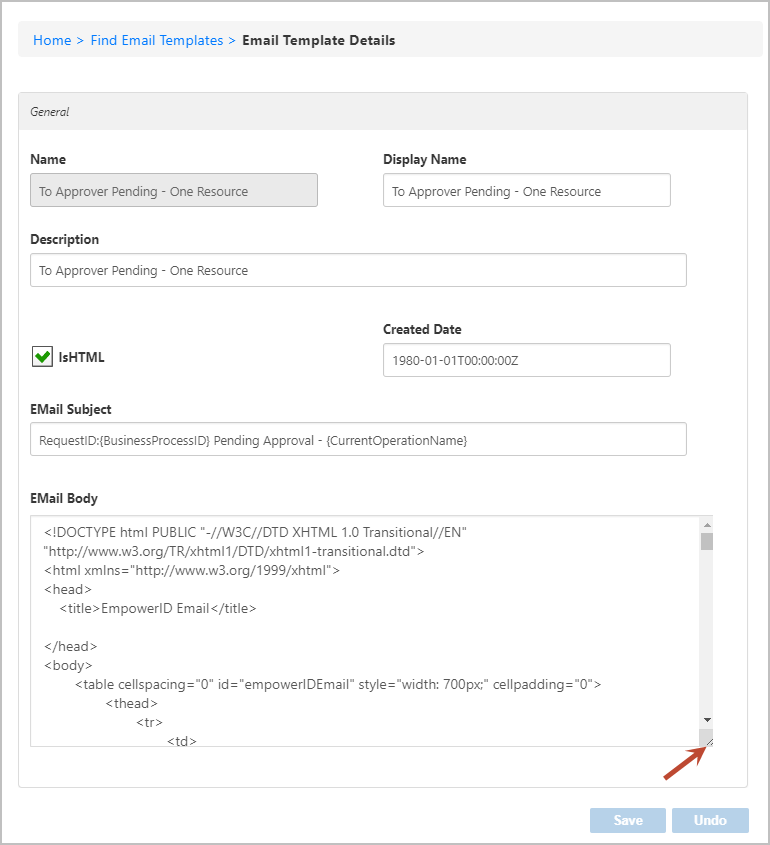This screenshot has width=770, height=845.
Task: Click the DOCTYPE line in EMail Body
Action: pyautogui.click(x=256, y=532)
